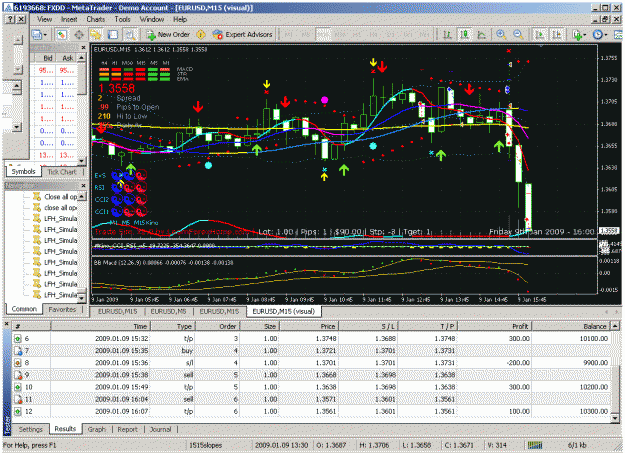
Task: Open the periods clock dropdown
Action: 599,35
